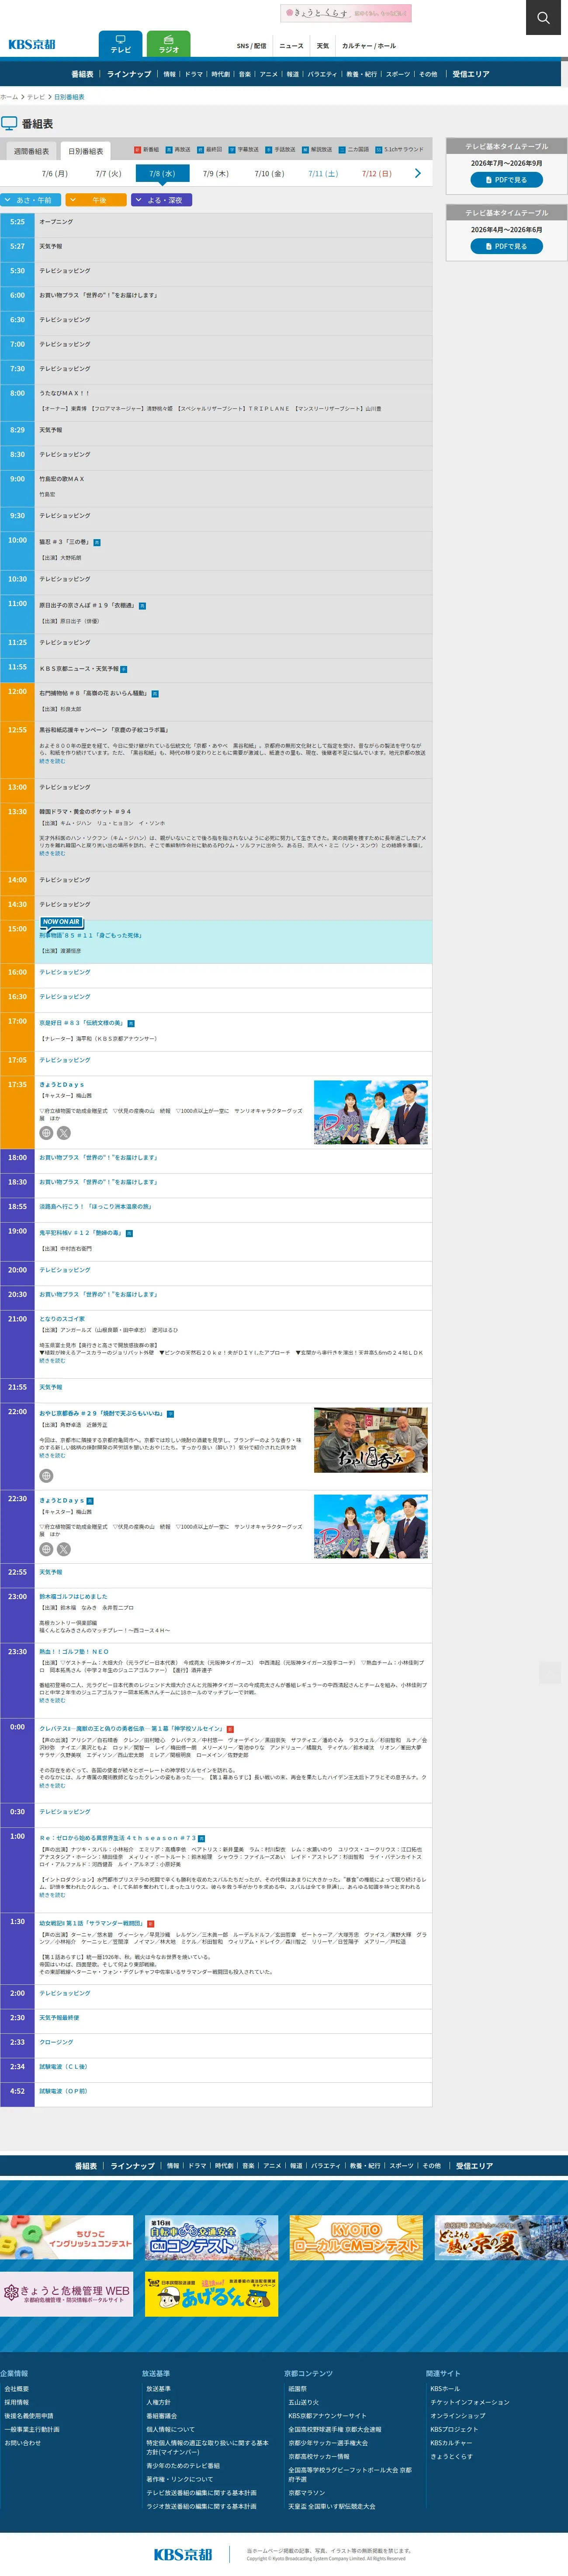Open ニュース in the header menu
Screen dimensions: 568x2576
[291, 46]
